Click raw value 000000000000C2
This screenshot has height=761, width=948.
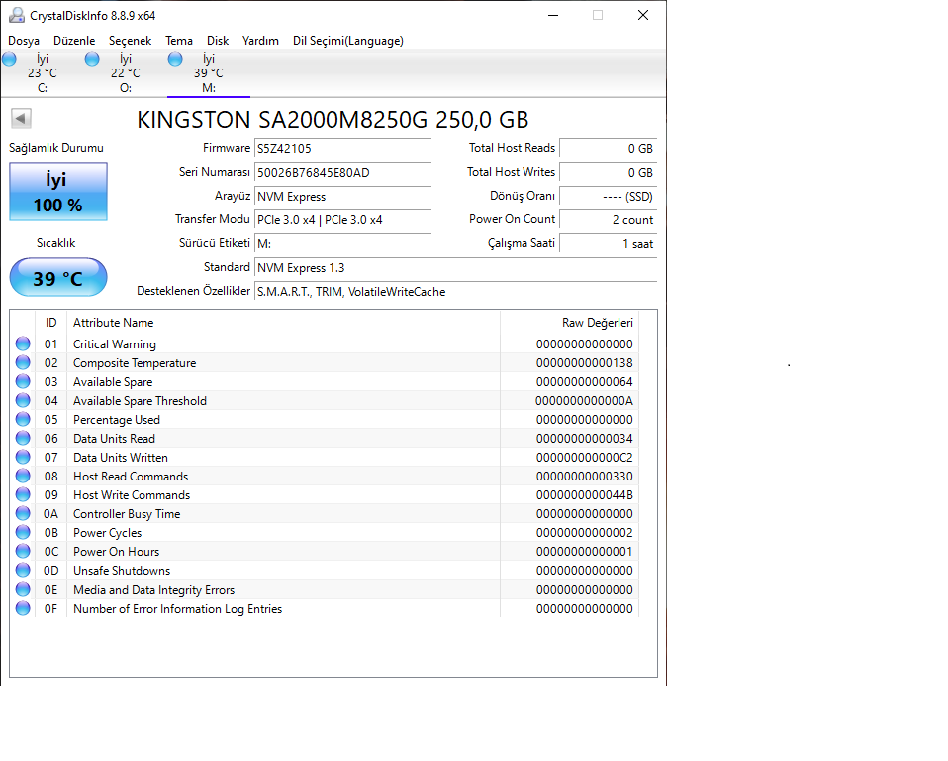(584, 458)
